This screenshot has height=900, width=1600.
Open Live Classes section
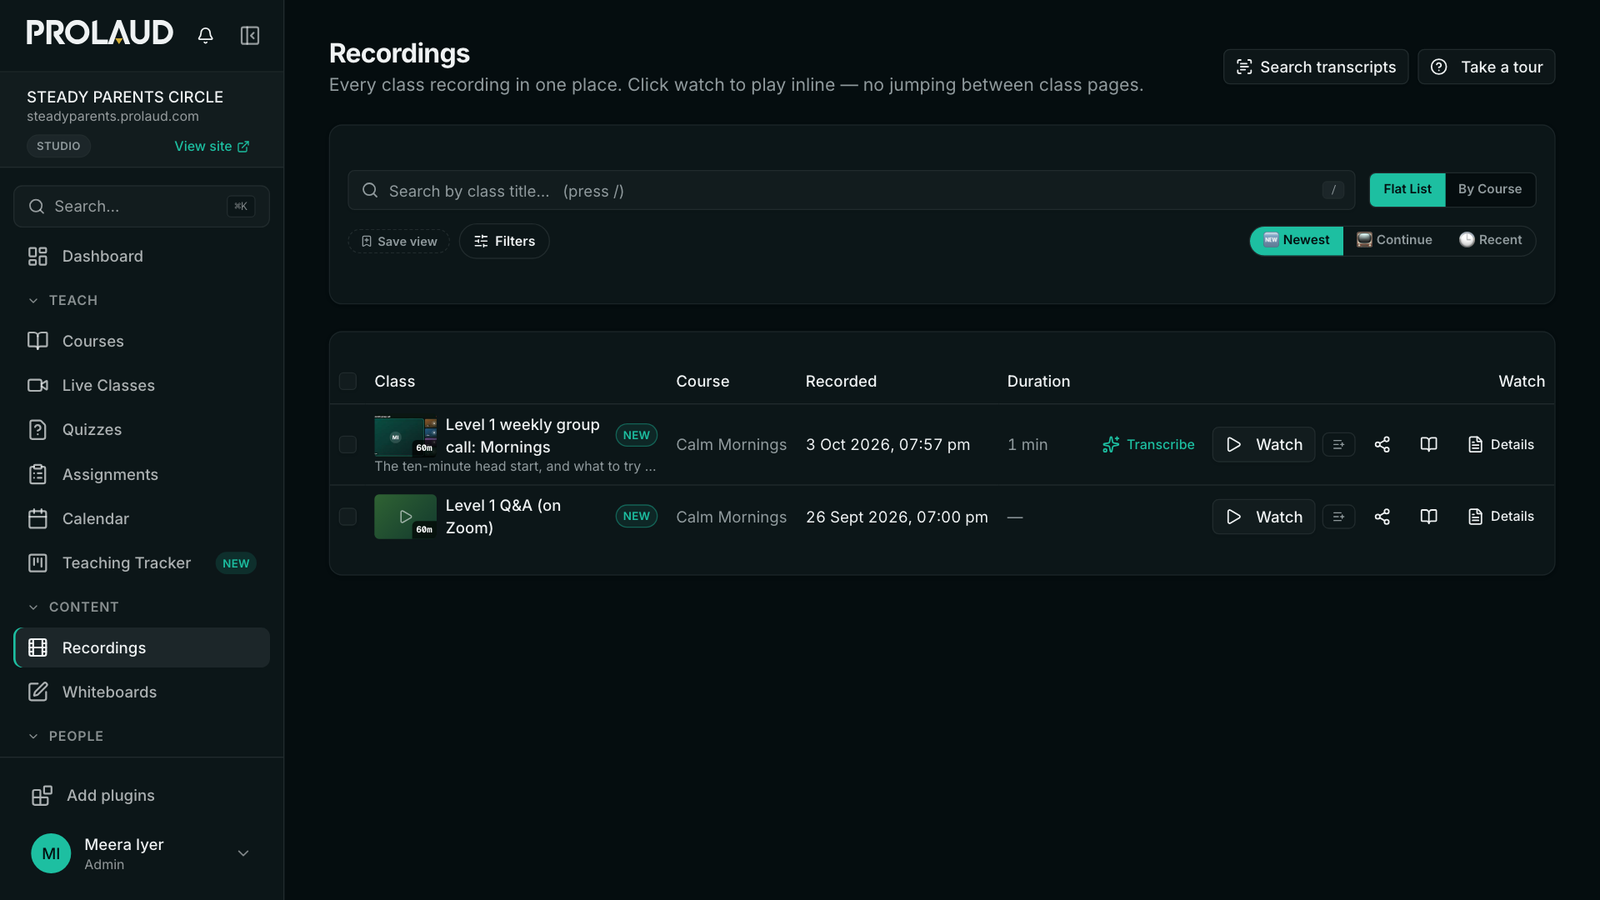142,385
